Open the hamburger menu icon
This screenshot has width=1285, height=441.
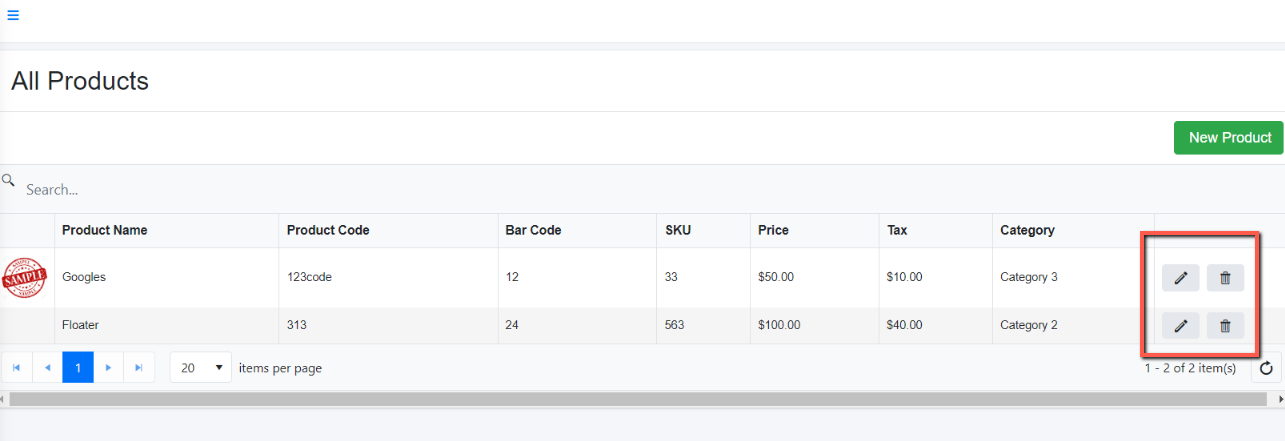(x=13, y=16)
